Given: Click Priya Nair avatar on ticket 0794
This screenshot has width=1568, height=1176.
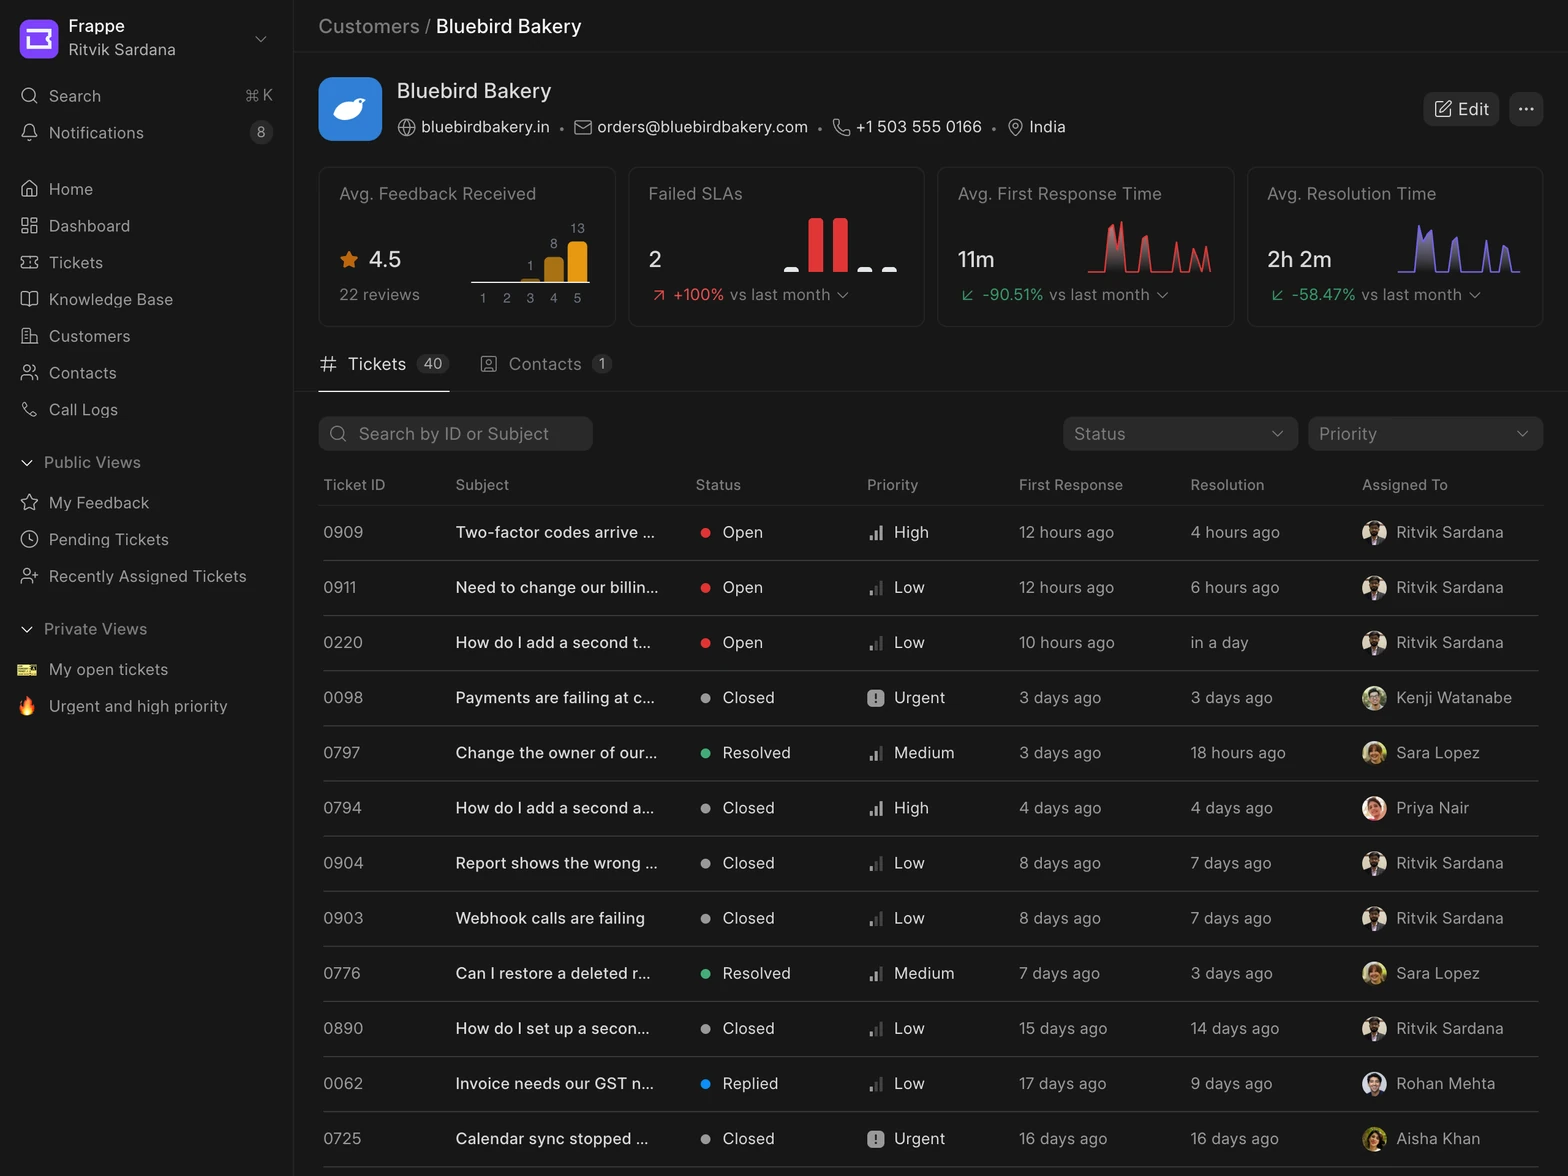Looking at the screenshot, I should (x=1374, y=808).
